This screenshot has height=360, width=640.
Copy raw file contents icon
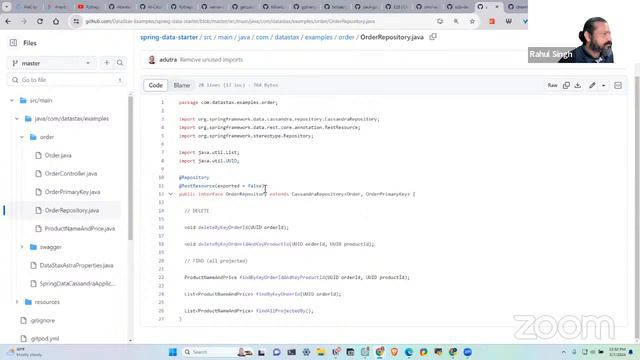tap(566, 85)
